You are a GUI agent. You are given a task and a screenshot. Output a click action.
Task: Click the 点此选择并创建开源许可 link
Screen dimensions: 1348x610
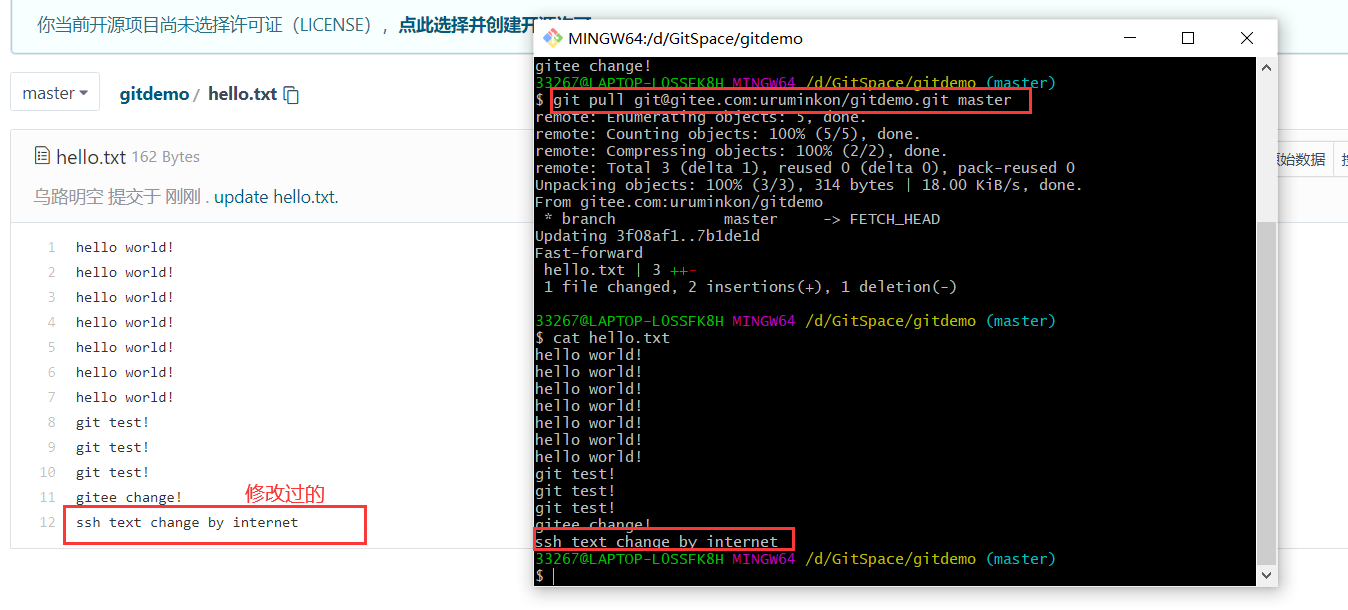[x=494, y=25]
